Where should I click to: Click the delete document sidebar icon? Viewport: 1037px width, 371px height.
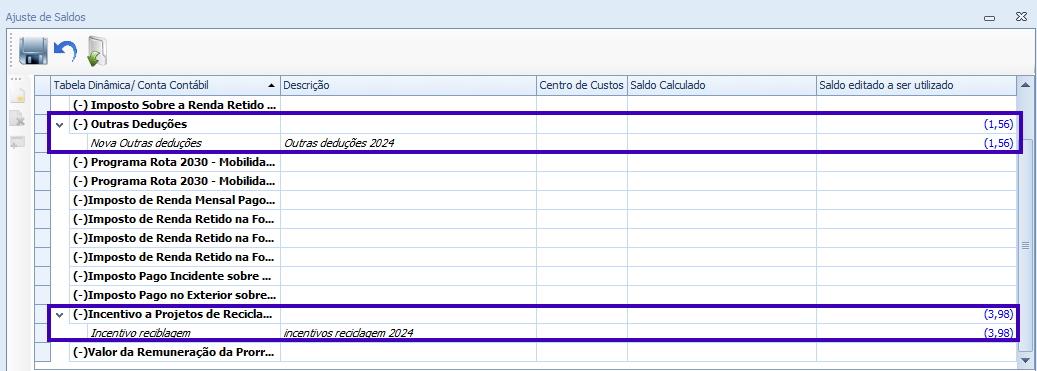[18, 119]
